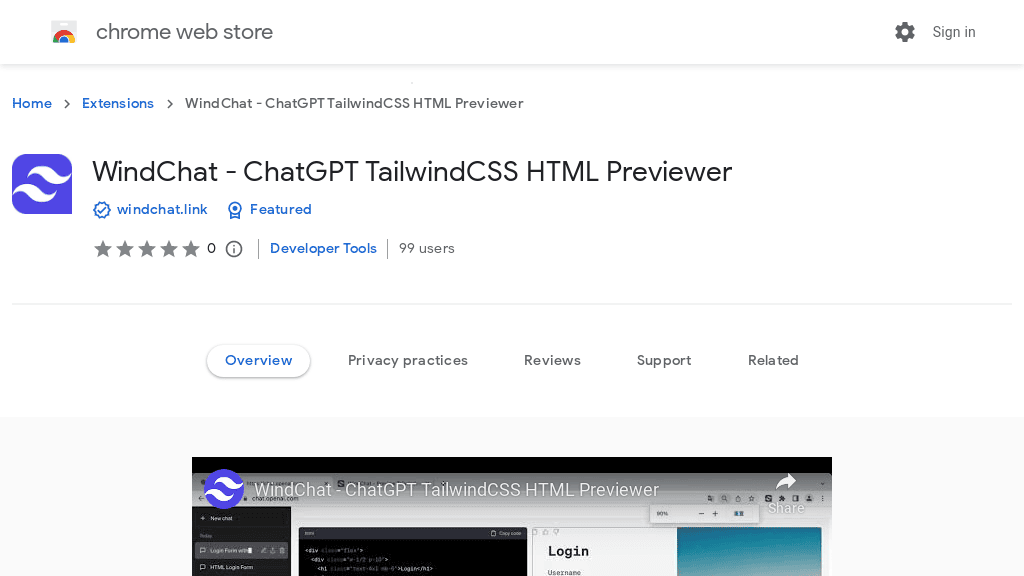Go to Home breadcrumb link

tap(32, 103)
